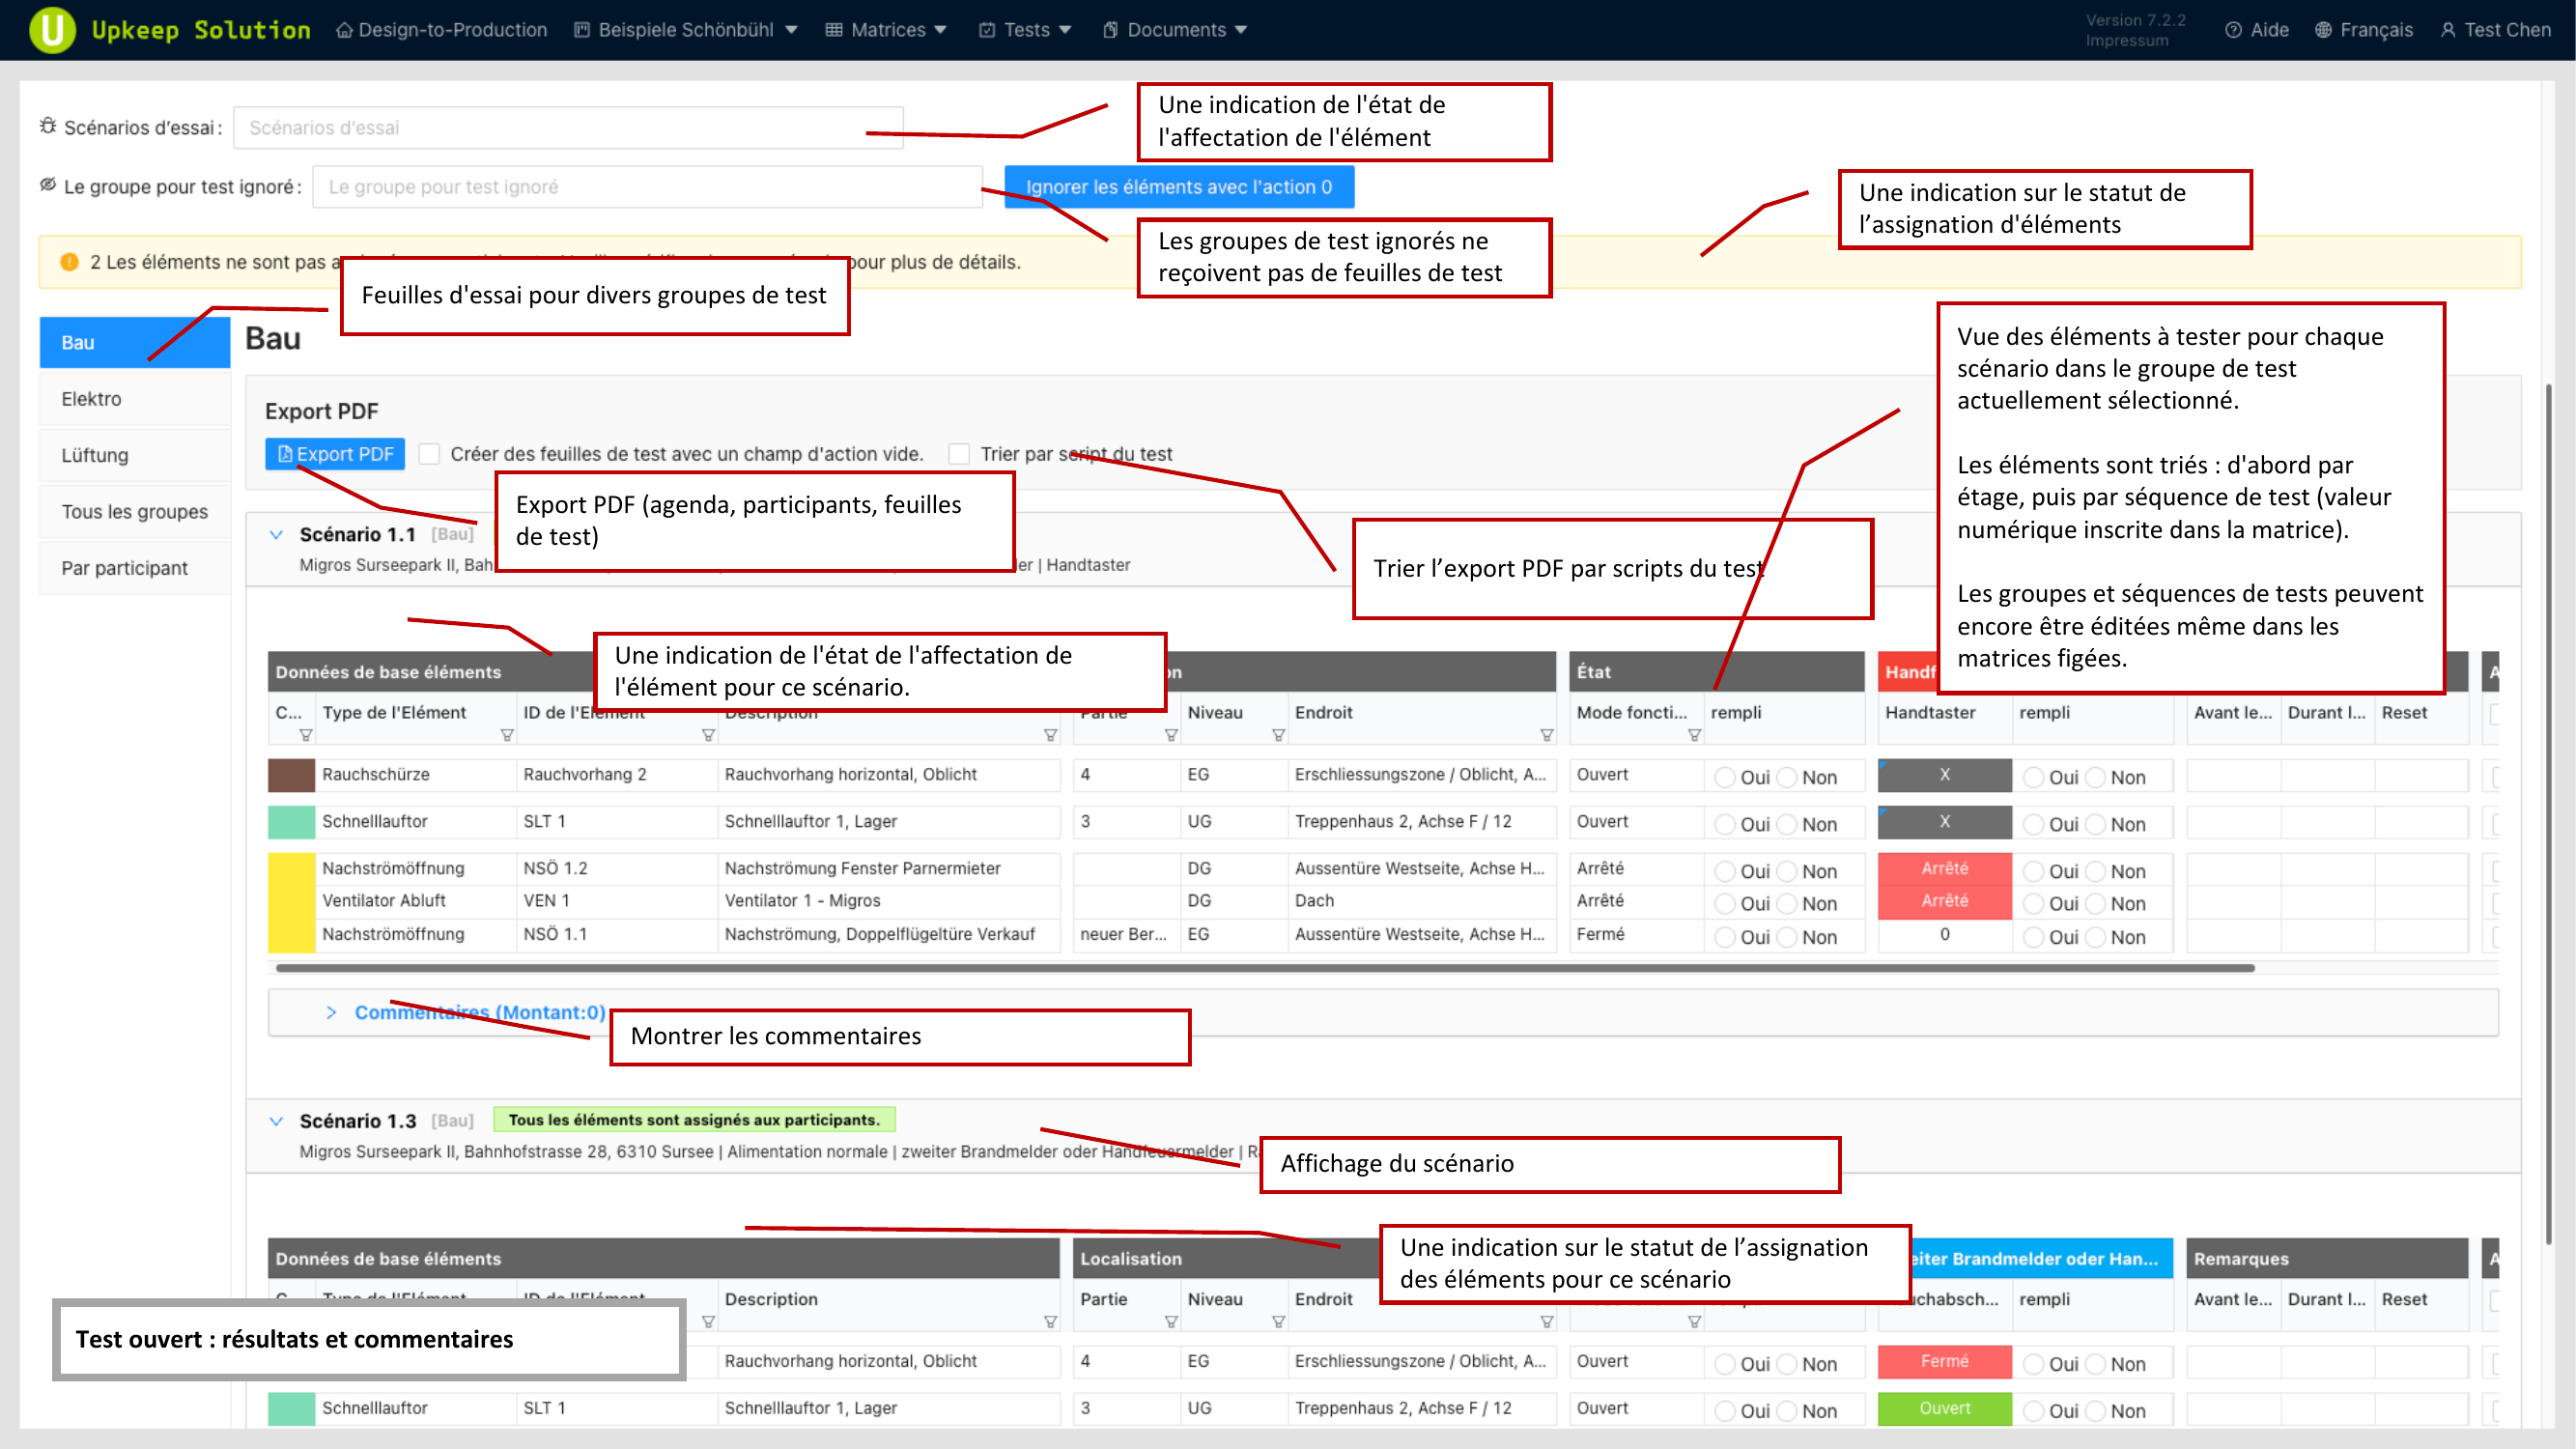Check Trier par script du test

pyautogui.click(x=959, y=454)
